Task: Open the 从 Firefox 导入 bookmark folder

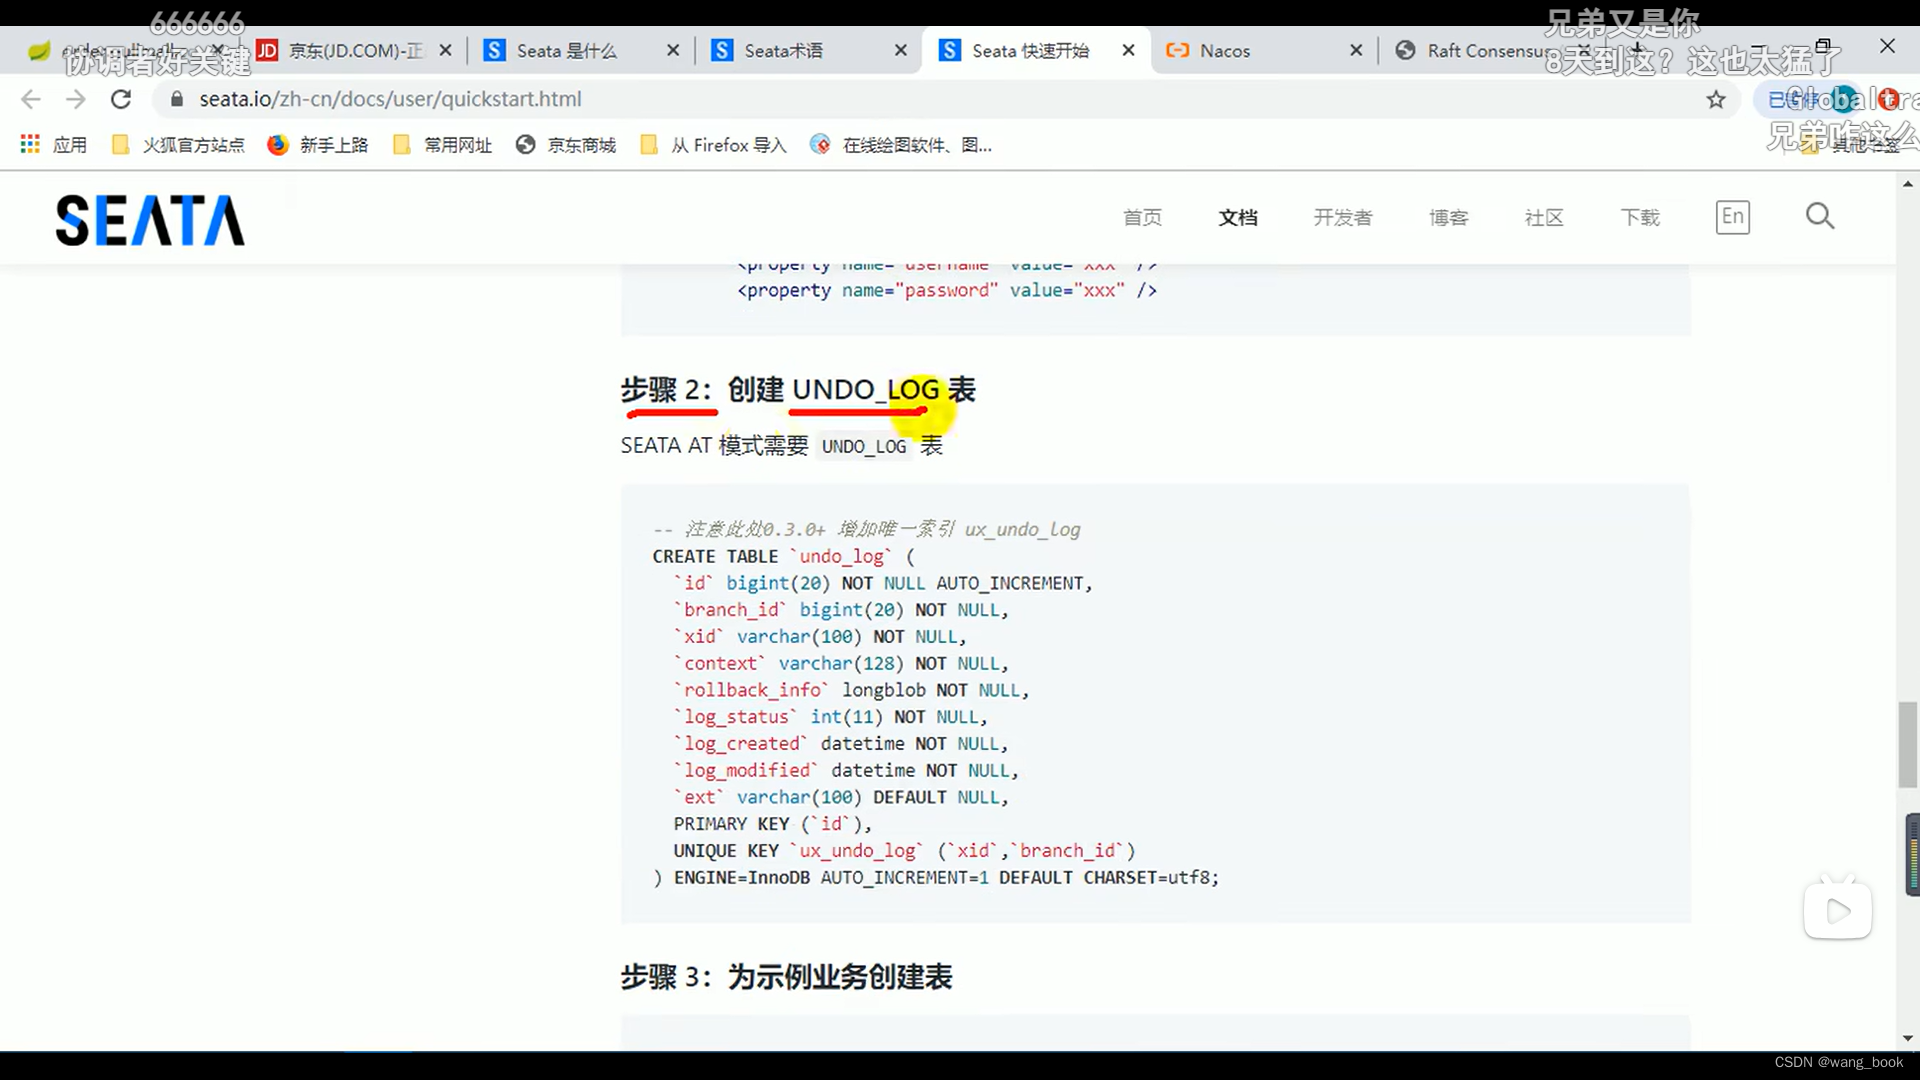Action: pos(713,145)
